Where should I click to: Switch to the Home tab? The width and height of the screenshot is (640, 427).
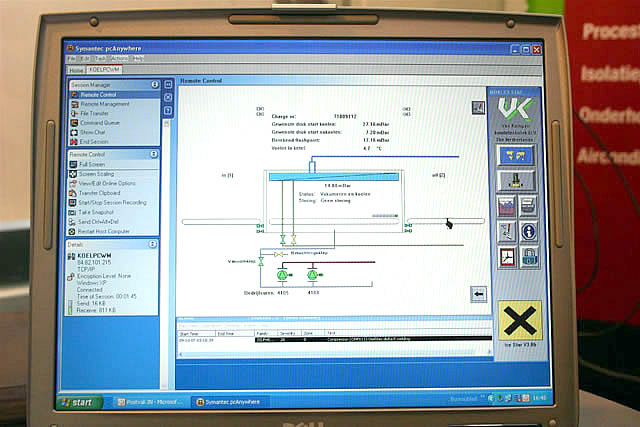click(76, 70)
